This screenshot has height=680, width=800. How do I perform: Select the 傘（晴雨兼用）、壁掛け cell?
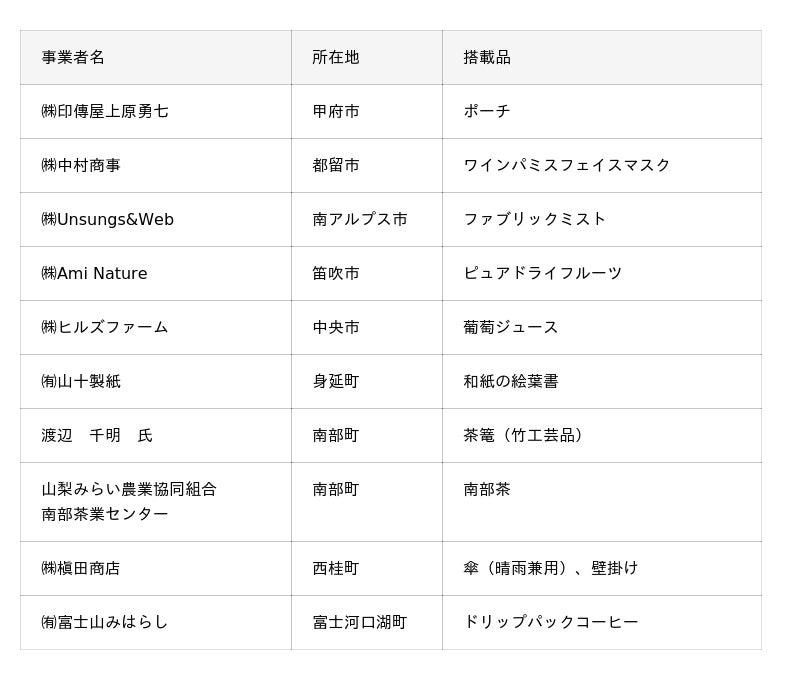pyautogui.click(x=551, y=568)
